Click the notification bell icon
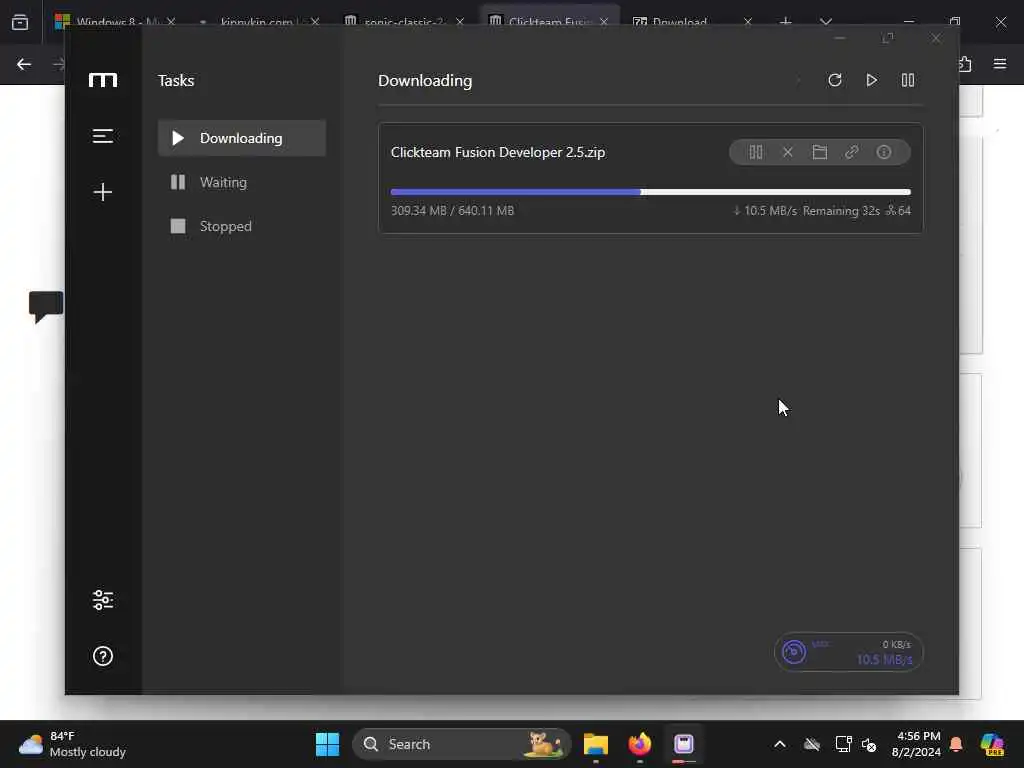This screenshot has height=768, width=1024. [x=956, y=744]
